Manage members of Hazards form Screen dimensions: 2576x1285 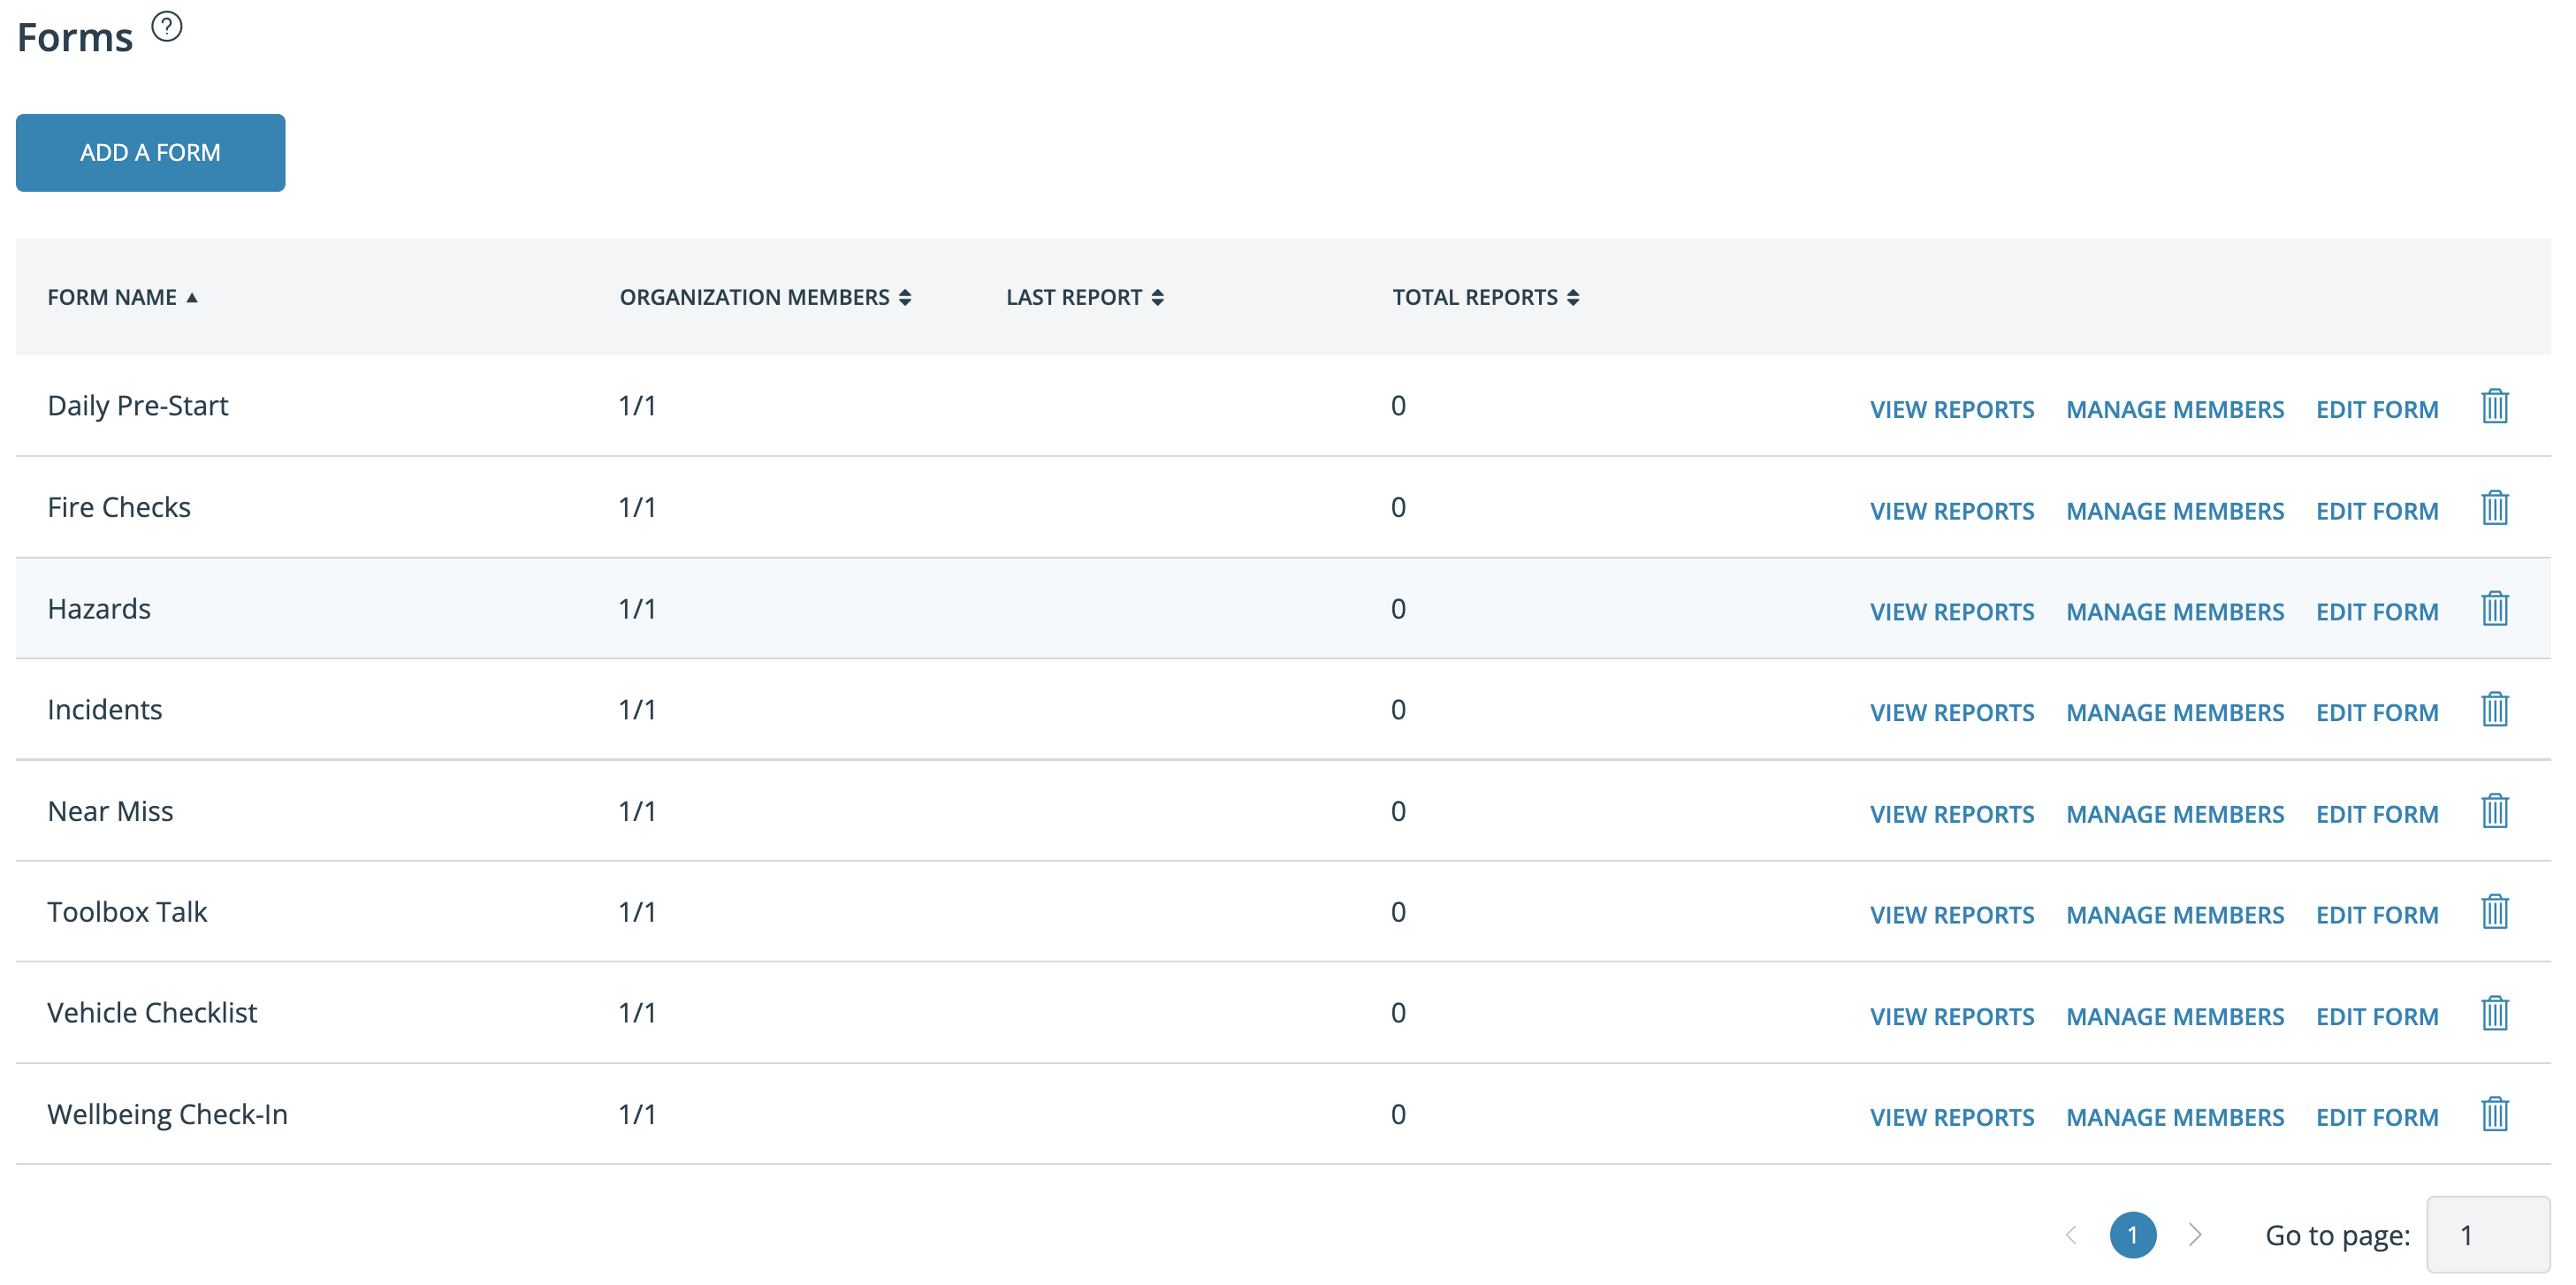2175,612
